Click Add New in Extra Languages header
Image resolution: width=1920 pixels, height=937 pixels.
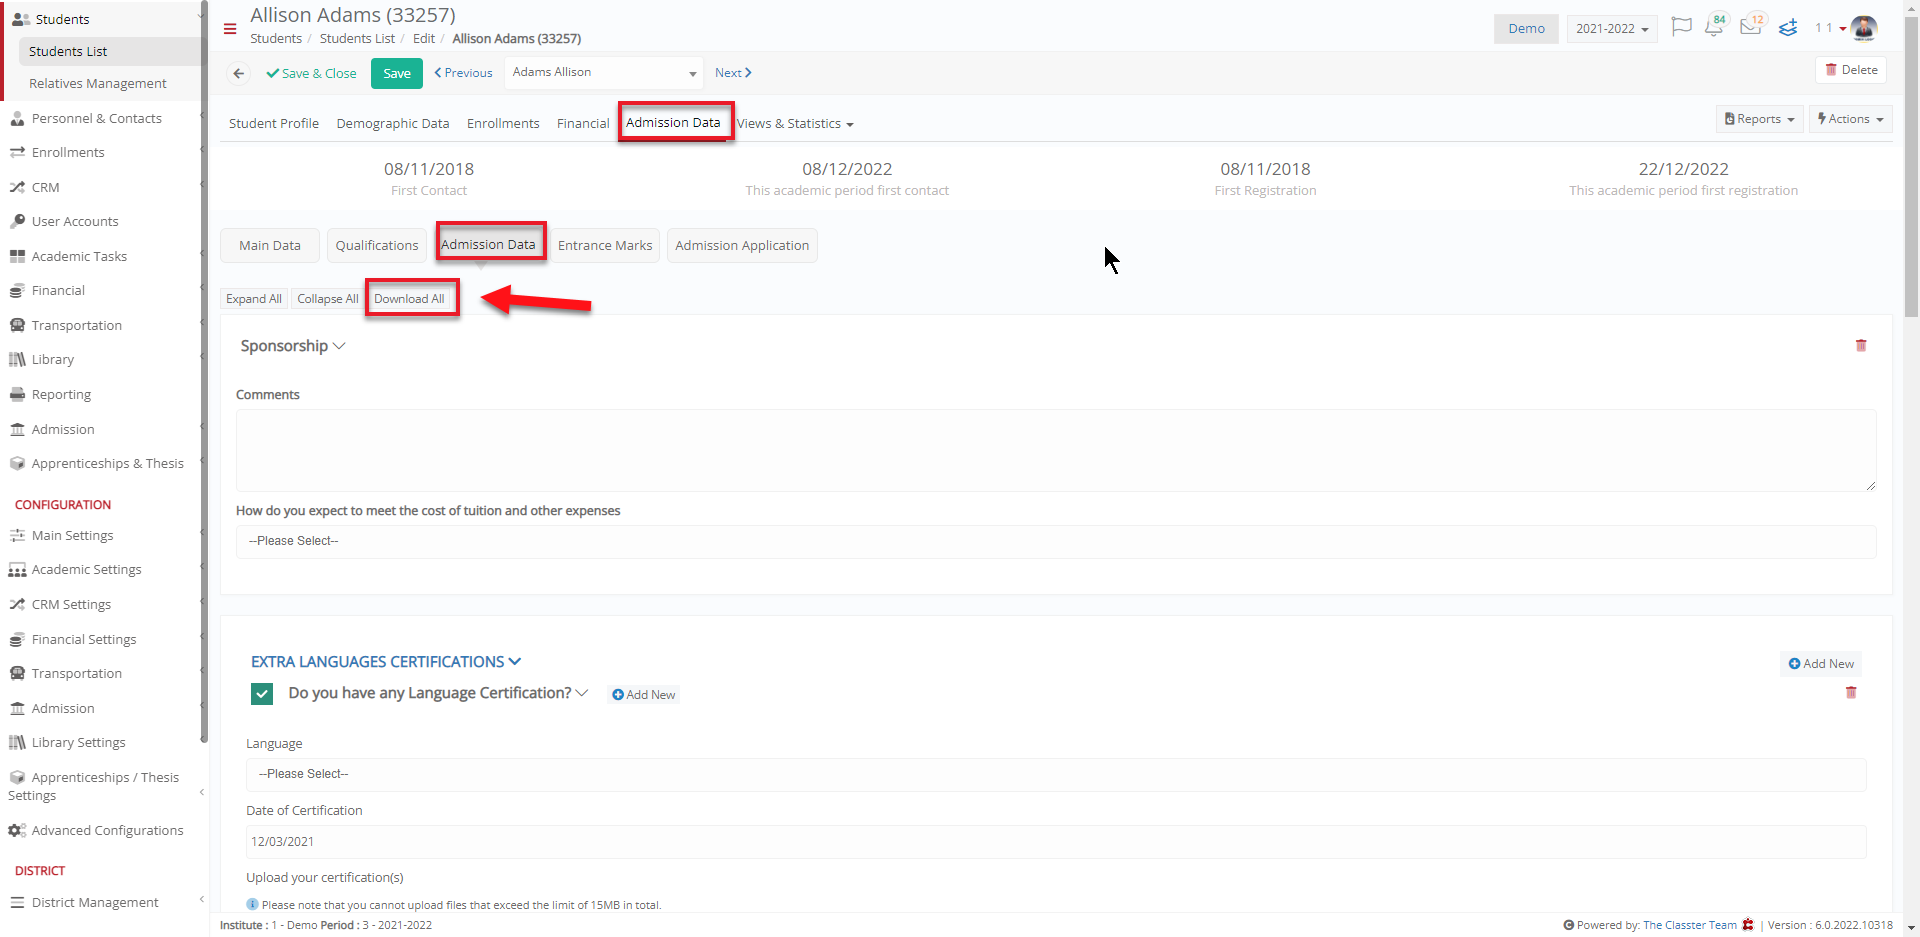(1821, 664)
